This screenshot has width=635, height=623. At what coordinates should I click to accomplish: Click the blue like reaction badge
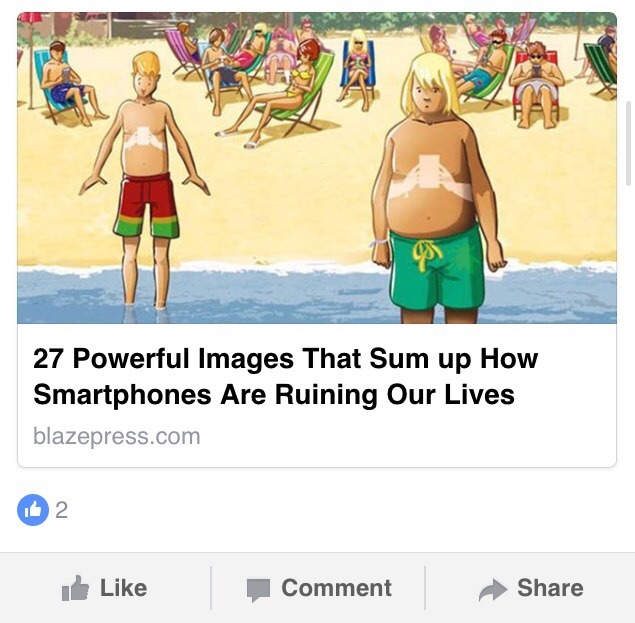tap(33, 510)
